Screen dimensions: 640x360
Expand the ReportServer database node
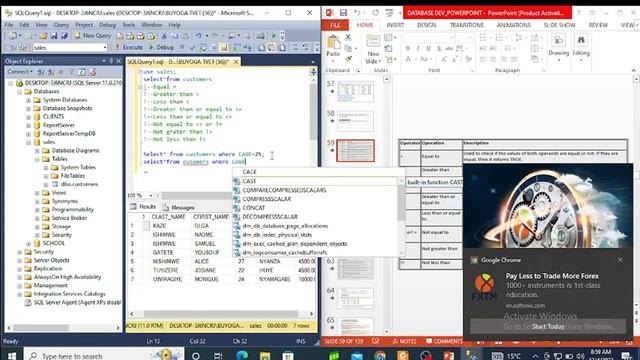[x=28, y=125]
